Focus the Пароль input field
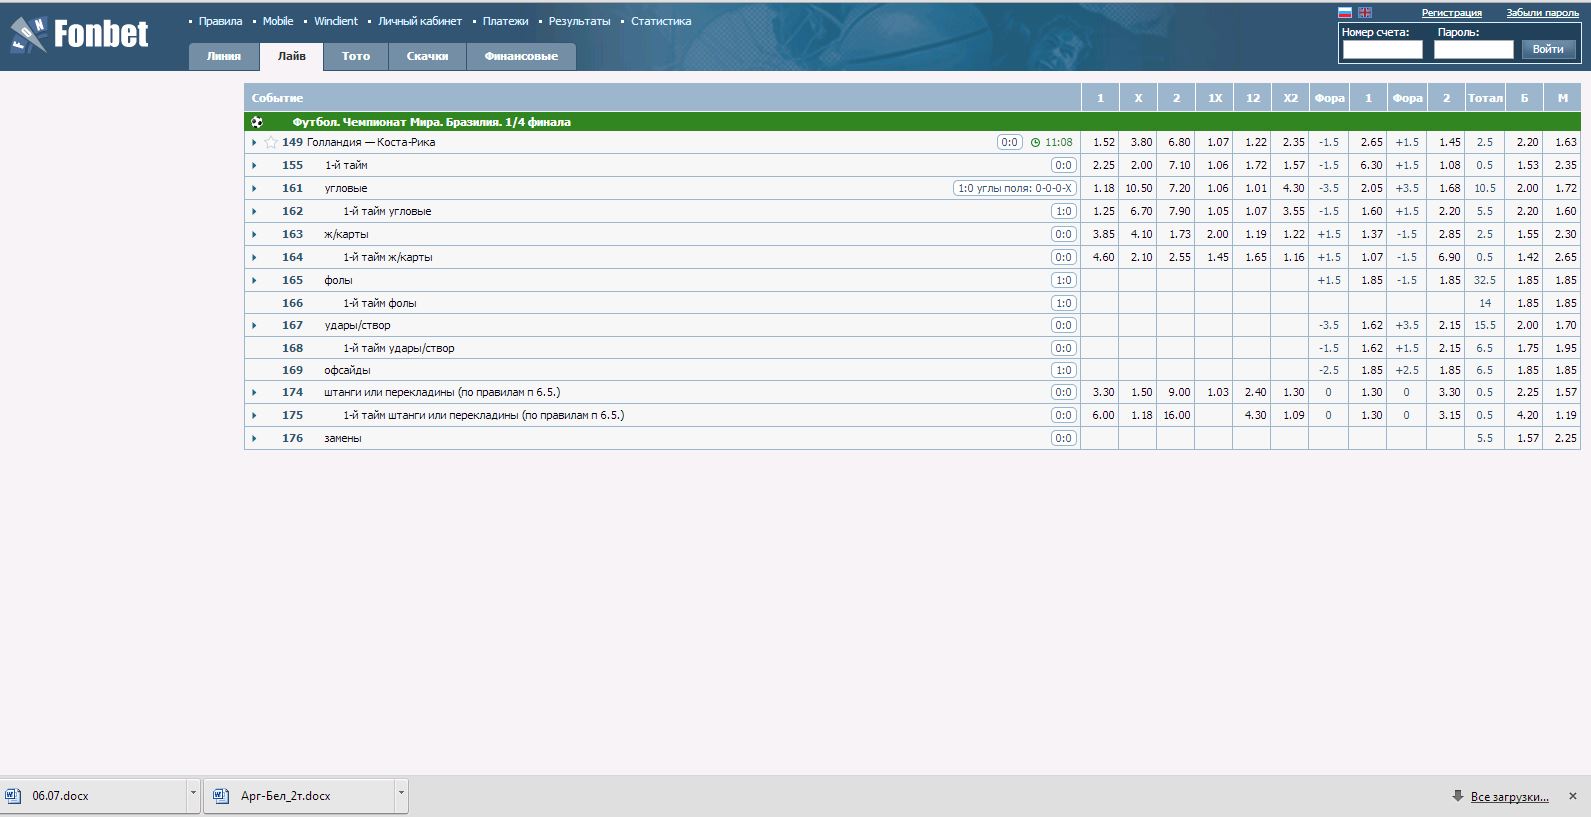Viewport: 1591px width, 817px height. point(1474,49)
